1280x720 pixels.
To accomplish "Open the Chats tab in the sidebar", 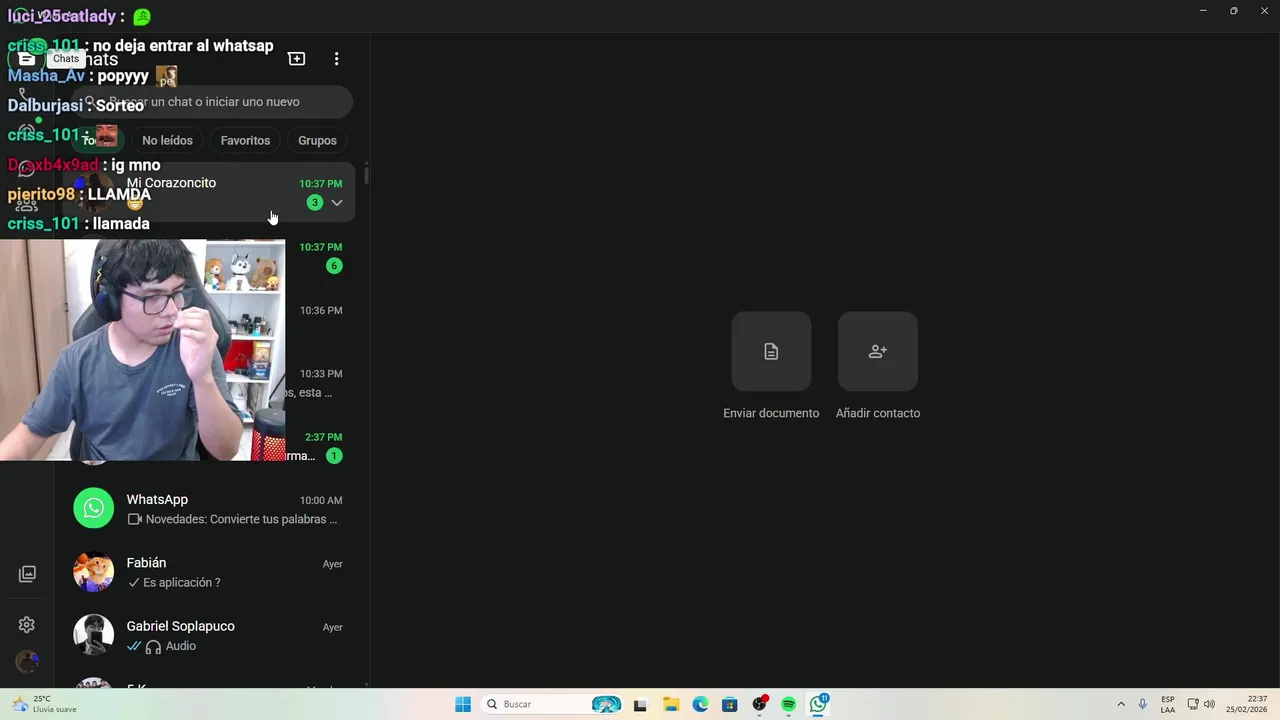I will [x=27, y=59].
